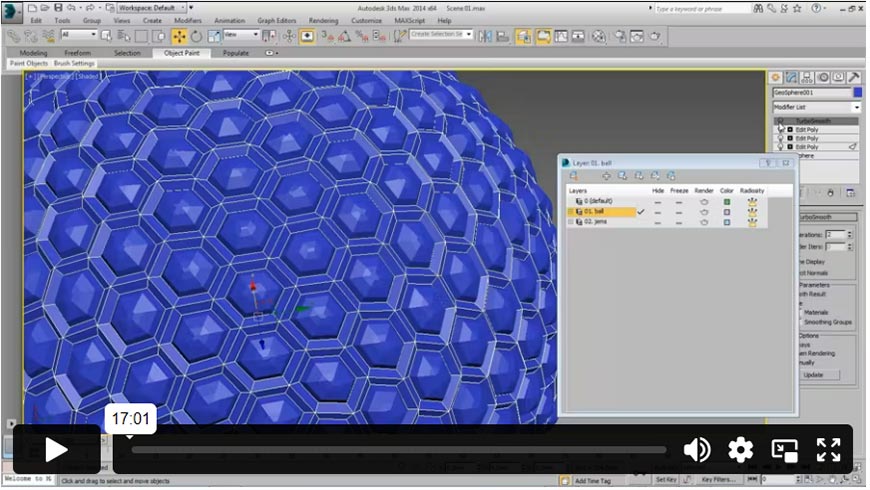Enter fullscreen mode in the video player
This screenshot has width=870, height=490.
click(828, 450)
